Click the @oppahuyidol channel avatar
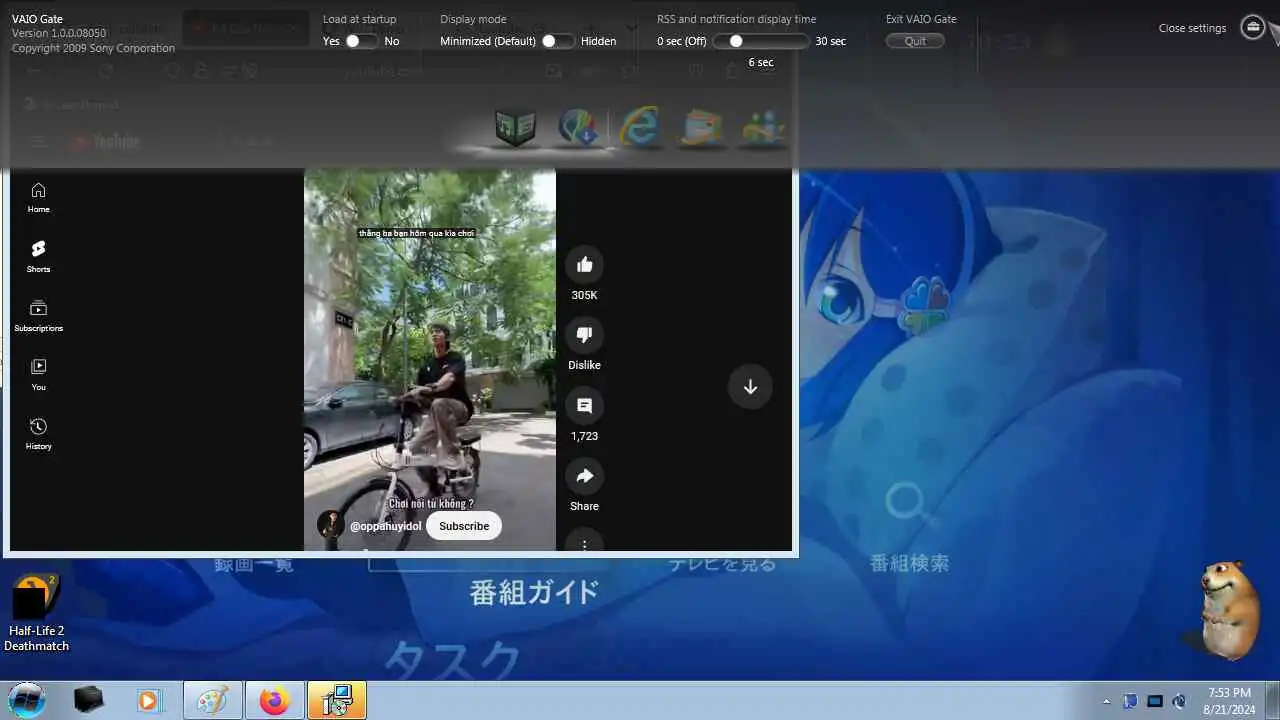 [331, 525]
